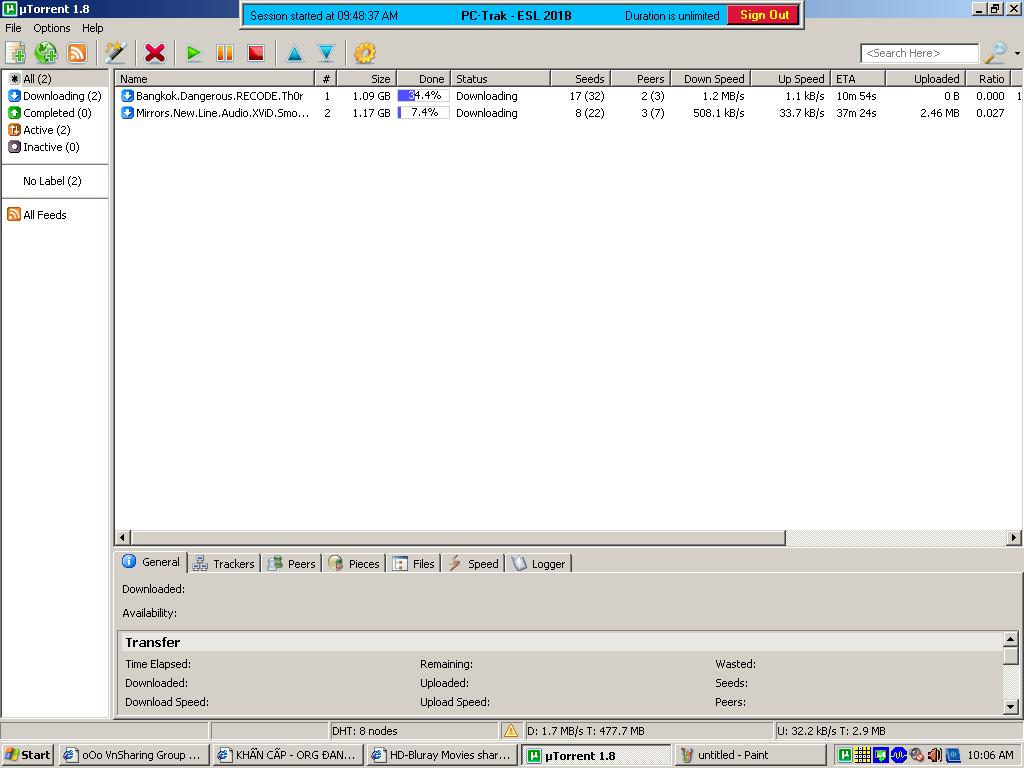Click the orange Pause torrent icon
Screen dimensions: 1024x768
[225, 53]
